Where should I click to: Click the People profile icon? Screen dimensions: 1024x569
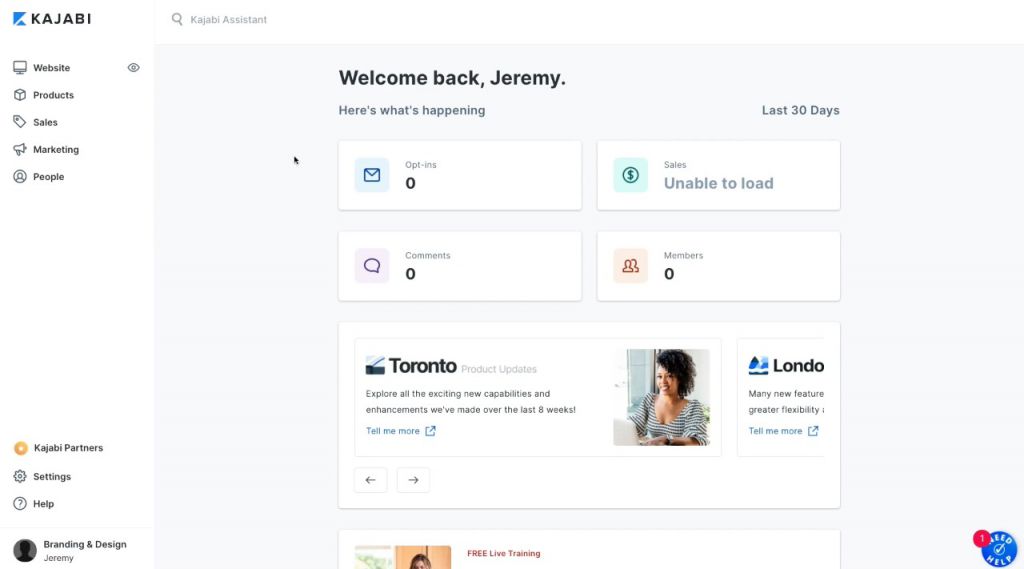click(x=20, y=176)
